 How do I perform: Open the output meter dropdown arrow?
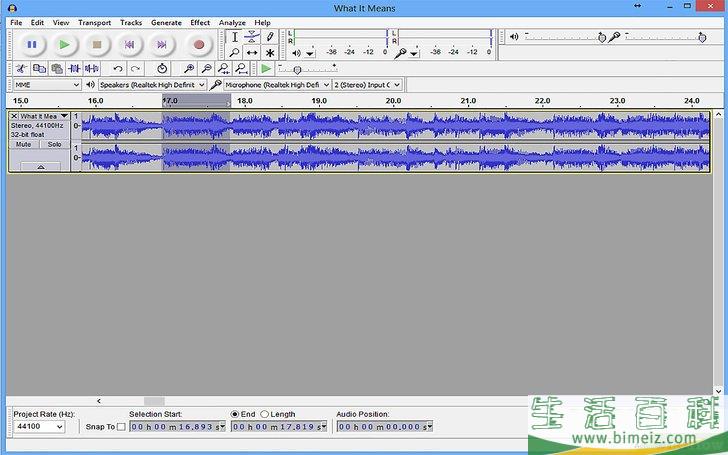click(310, 53)
